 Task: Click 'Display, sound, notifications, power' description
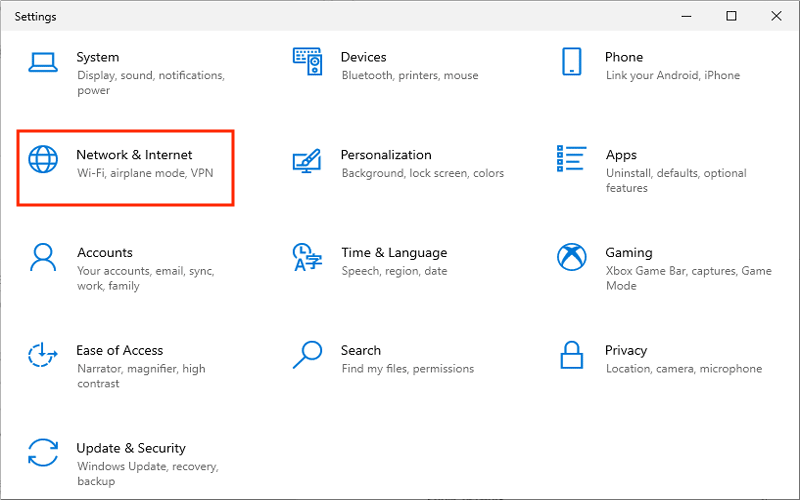click(151, 83)
